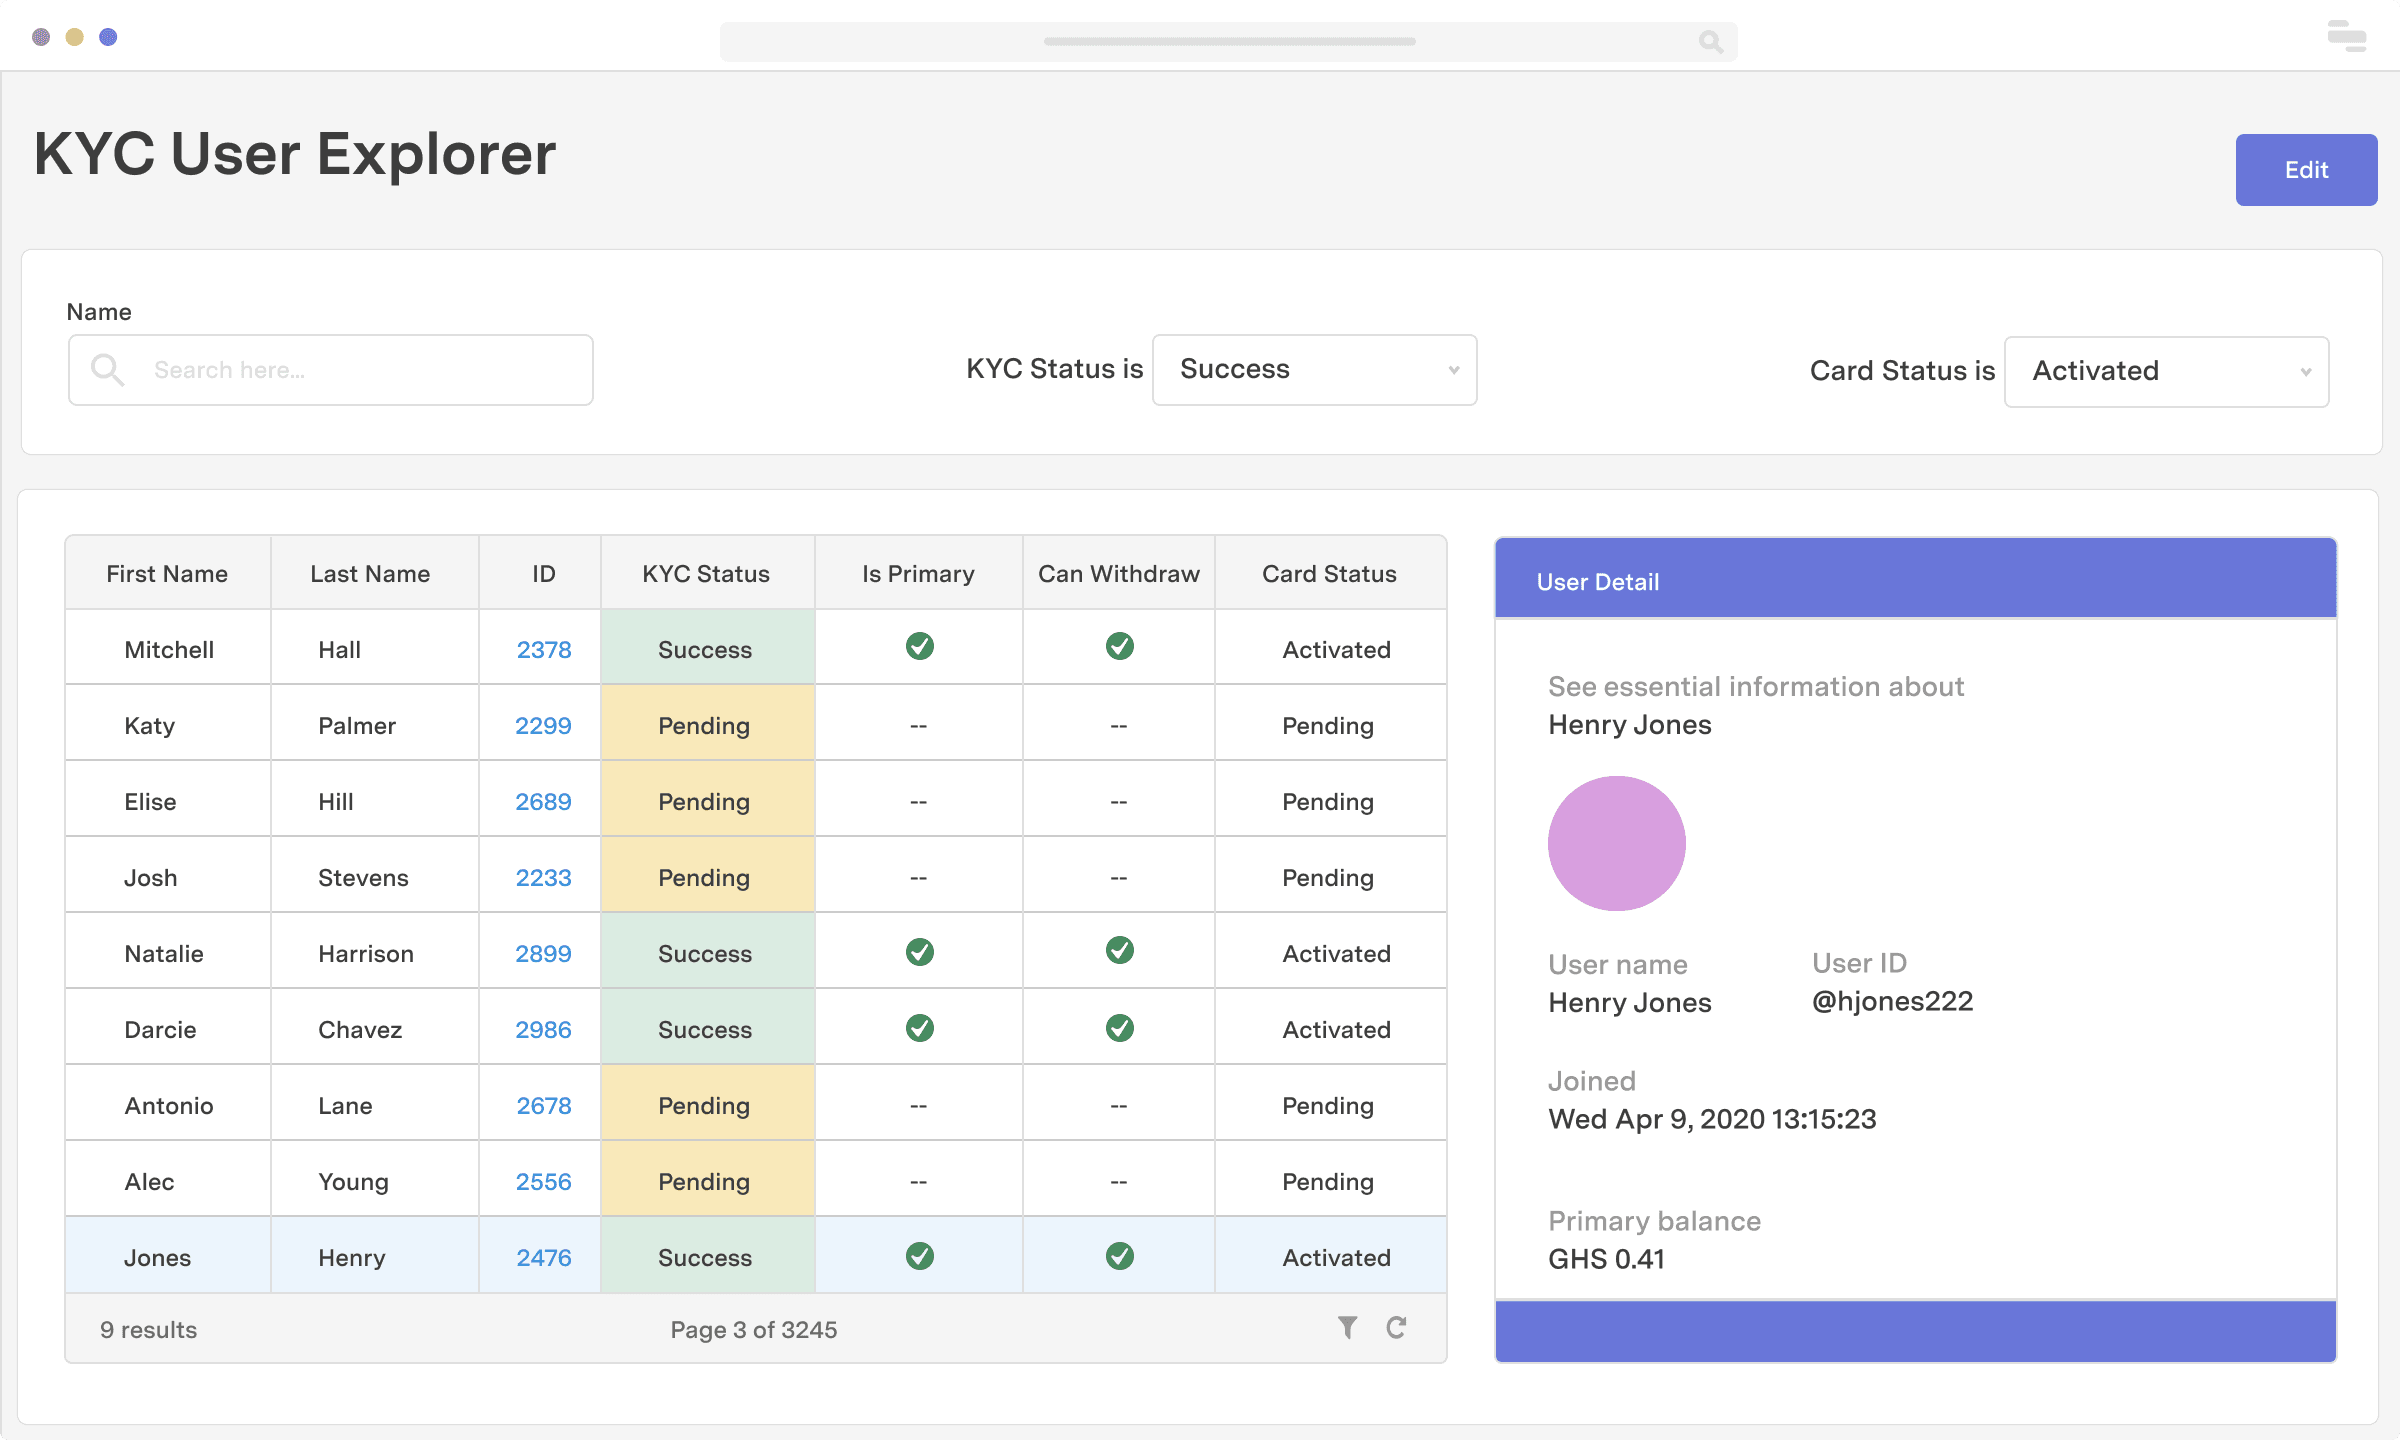Open the filter funnel icon below the table
Viewport: 2400px width, 1440px height.
[1347, 1327]
